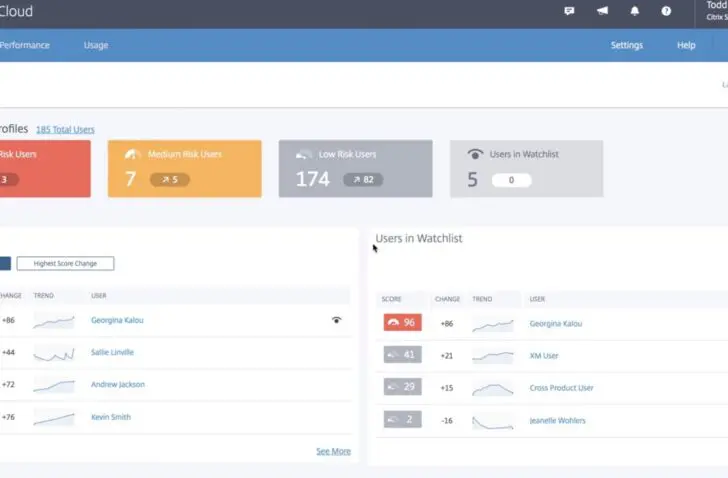Viewport: 728px width, 478px height.
Task: Click trend sparkline for Sallie Linville
Action: tap(54, 354)
